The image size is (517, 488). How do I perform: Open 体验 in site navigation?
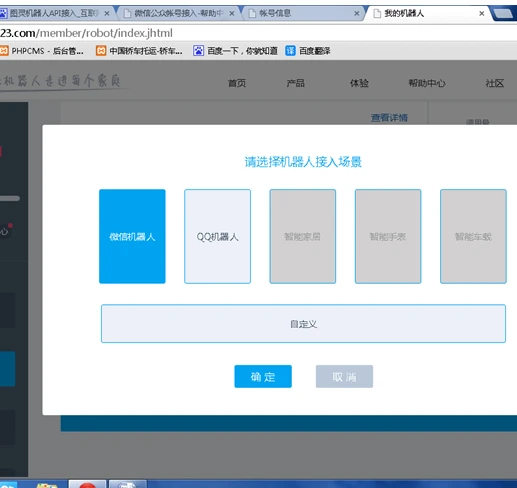click(x=359, y=83)
